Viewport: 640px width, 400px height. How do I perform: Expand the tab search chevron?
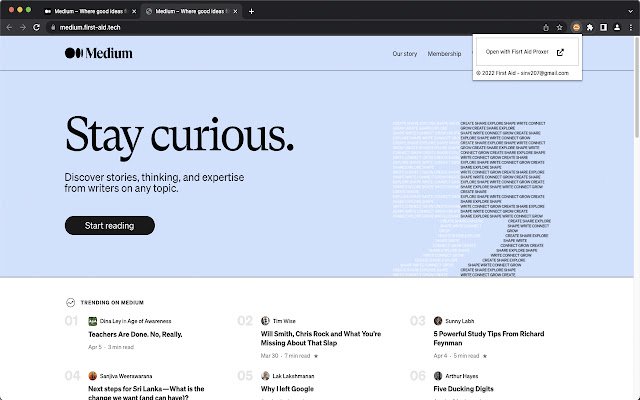pyautogui.click(x=631, y=11)
